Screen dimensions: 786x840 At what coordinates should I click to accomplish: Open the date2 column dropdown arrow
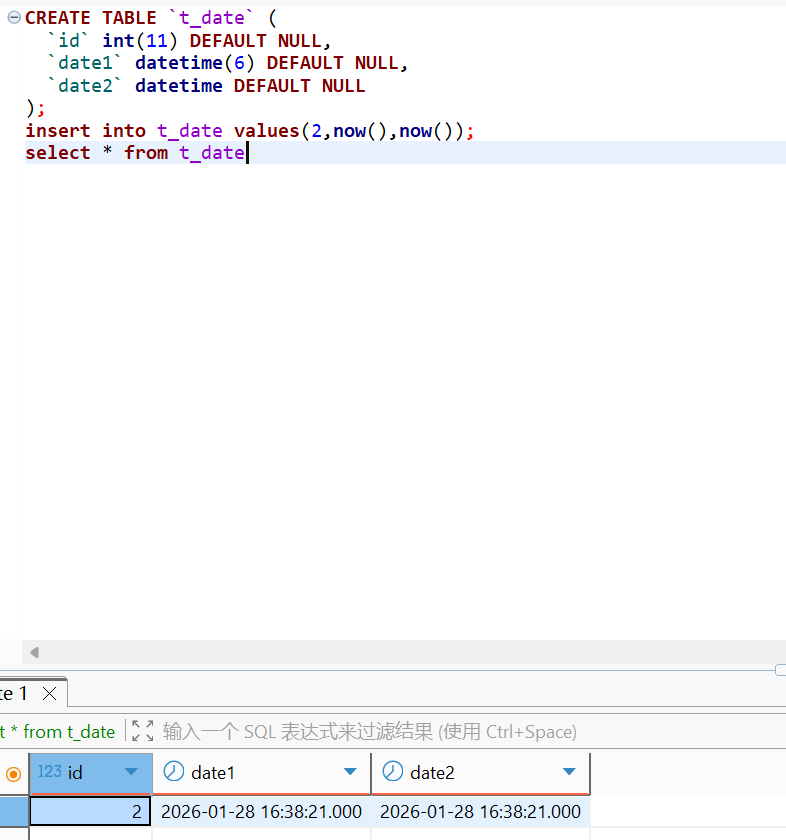tap(569, 772)
